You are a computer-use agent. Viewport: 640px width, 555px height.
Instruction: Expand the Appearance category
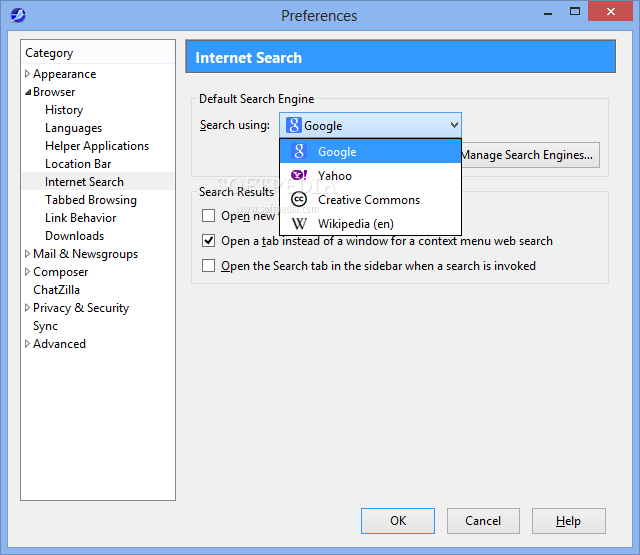(x=27, y=74)
